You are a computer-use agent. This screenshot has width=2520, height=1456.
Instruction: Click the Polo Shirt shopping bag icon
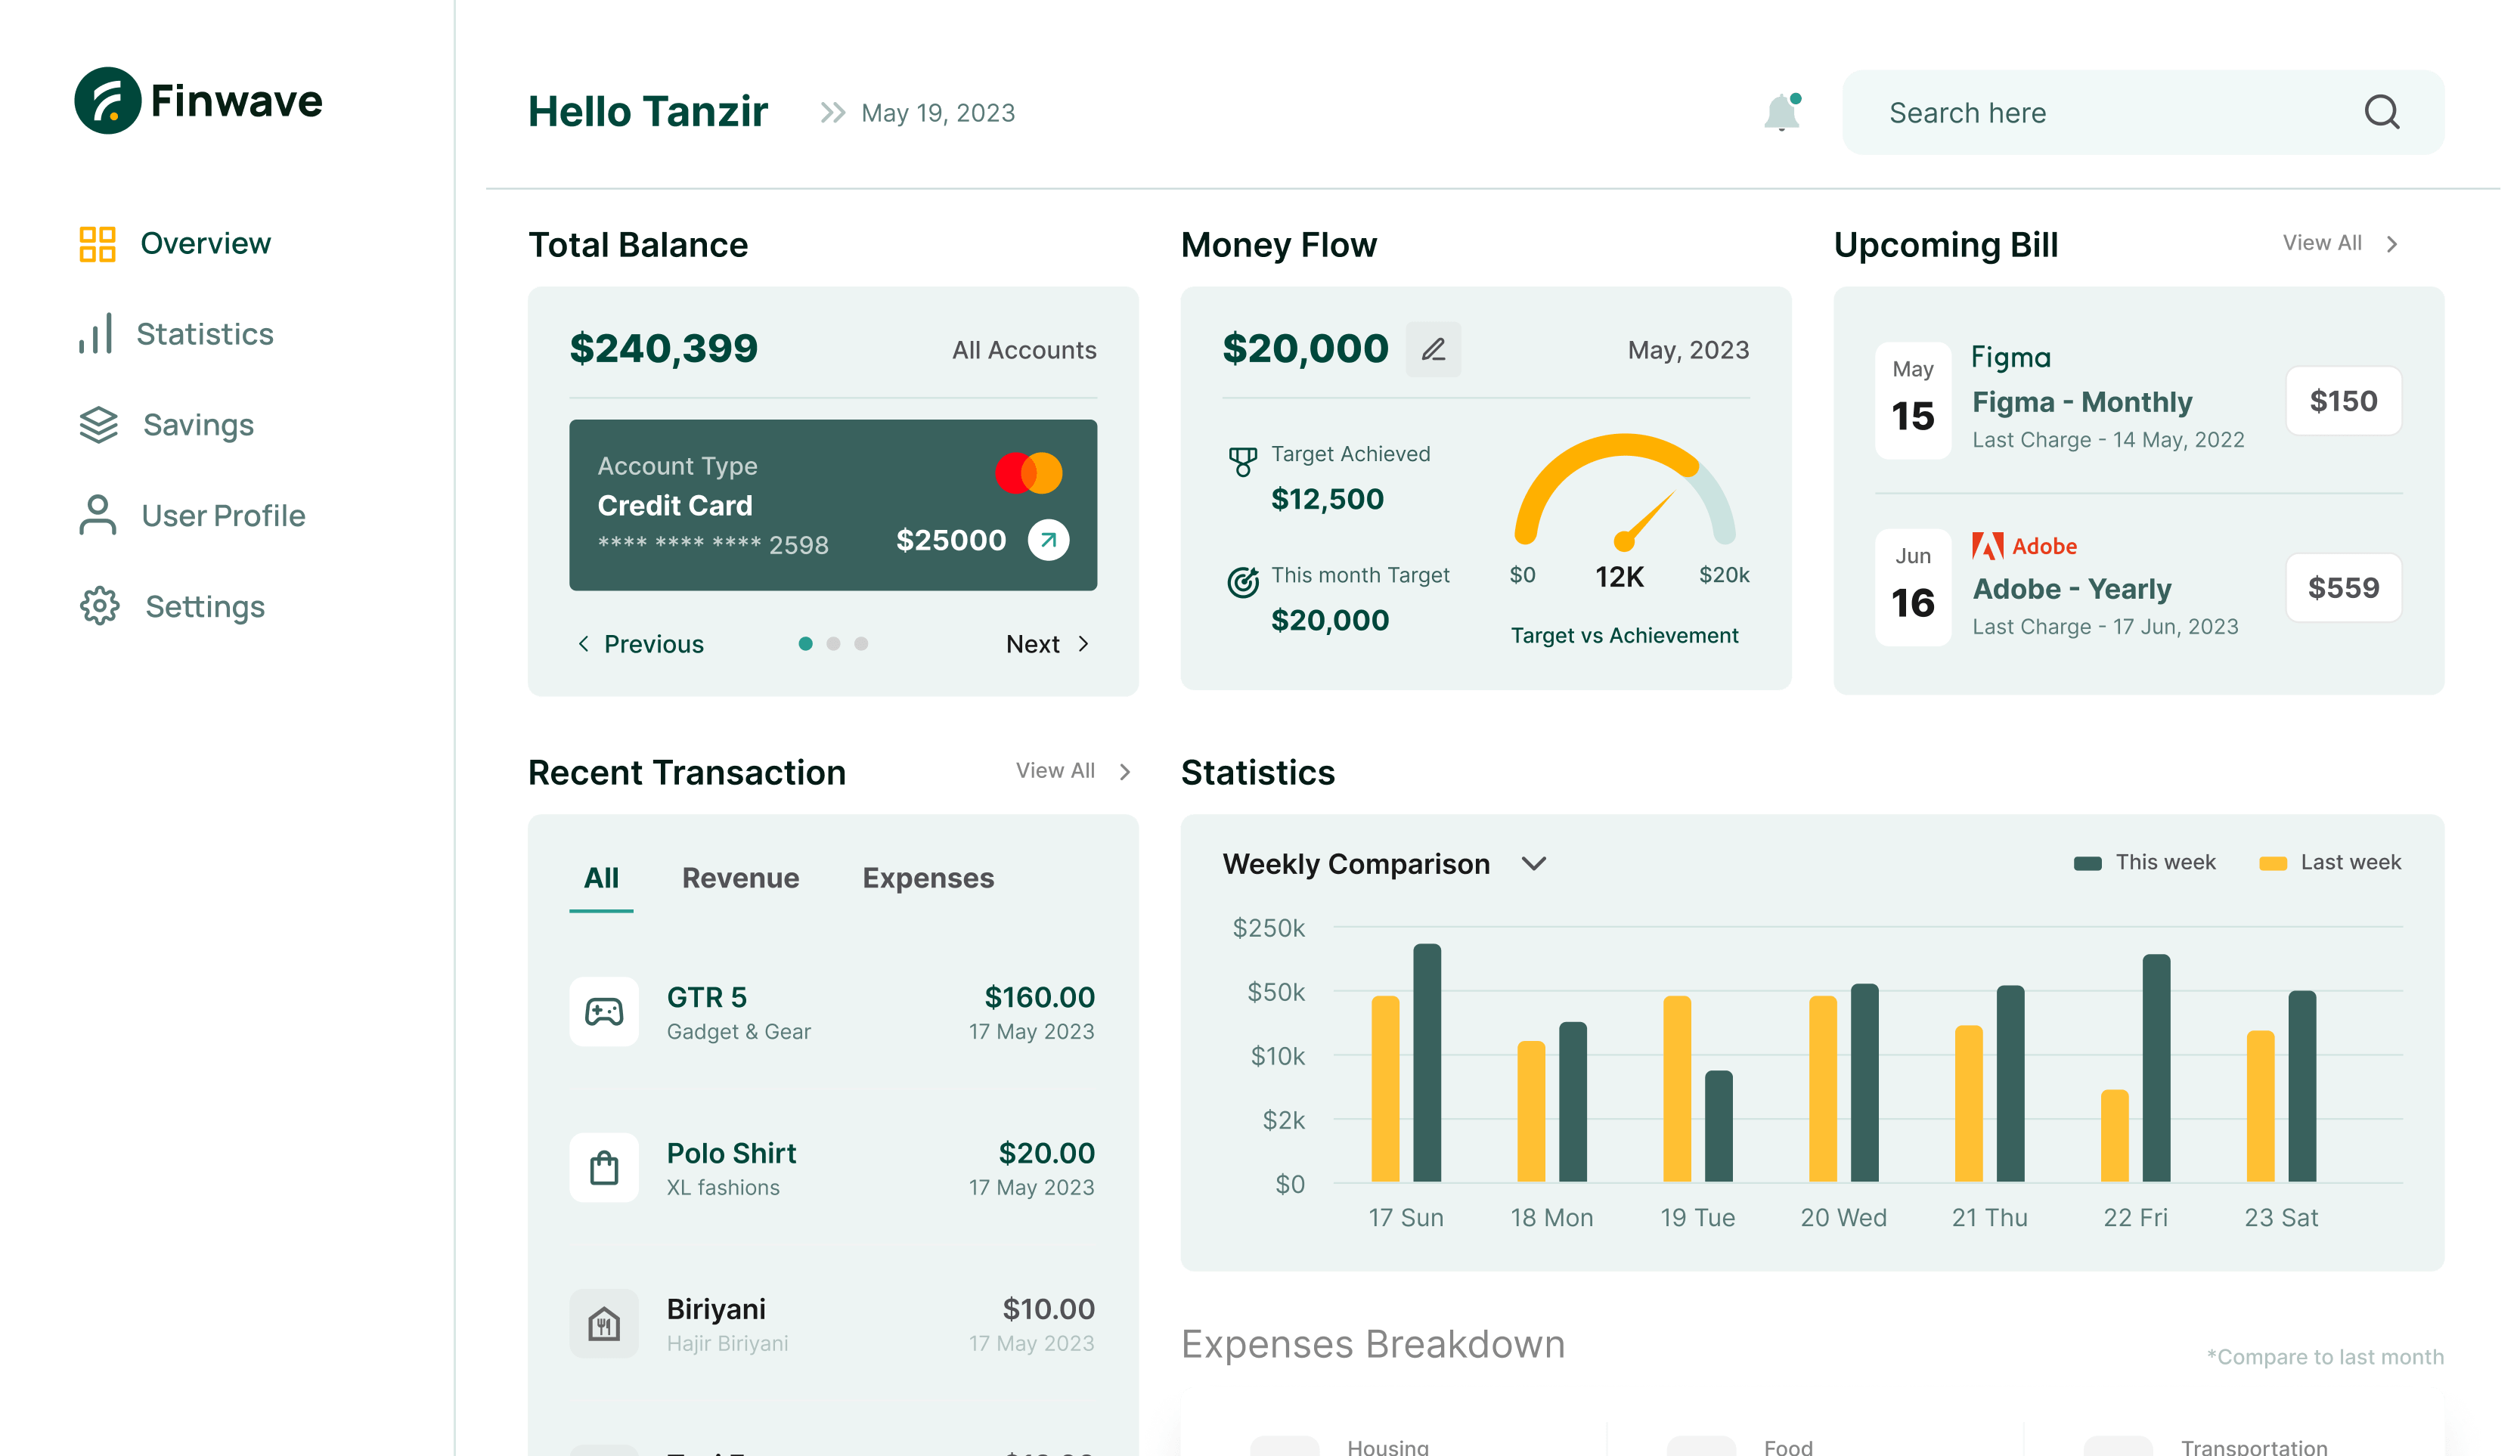tap(604, 1168)
